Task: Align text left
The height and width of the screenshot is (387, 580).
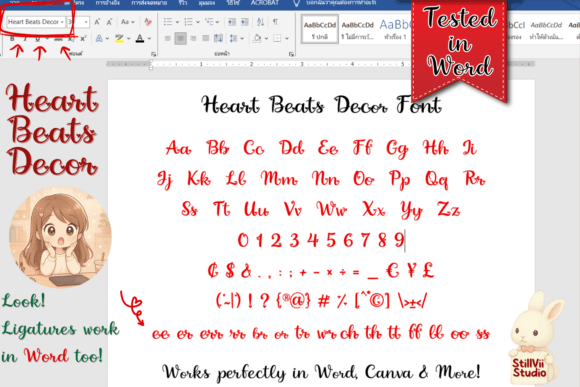Action: click(168, 38)
